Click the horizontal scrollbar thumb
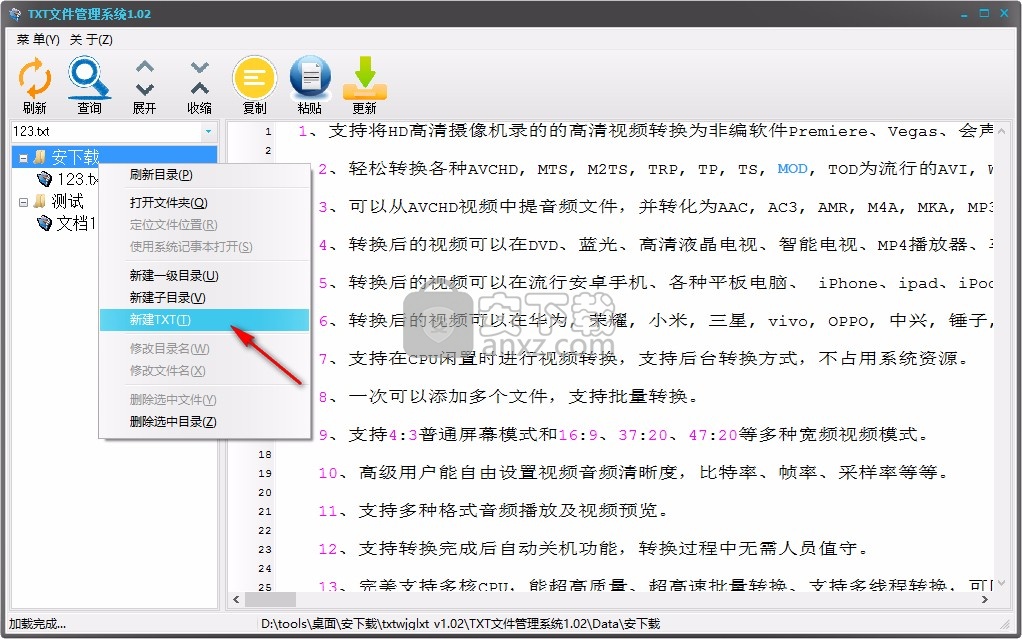The width and height of the screenshot is (1022, 639). [270, 599]
